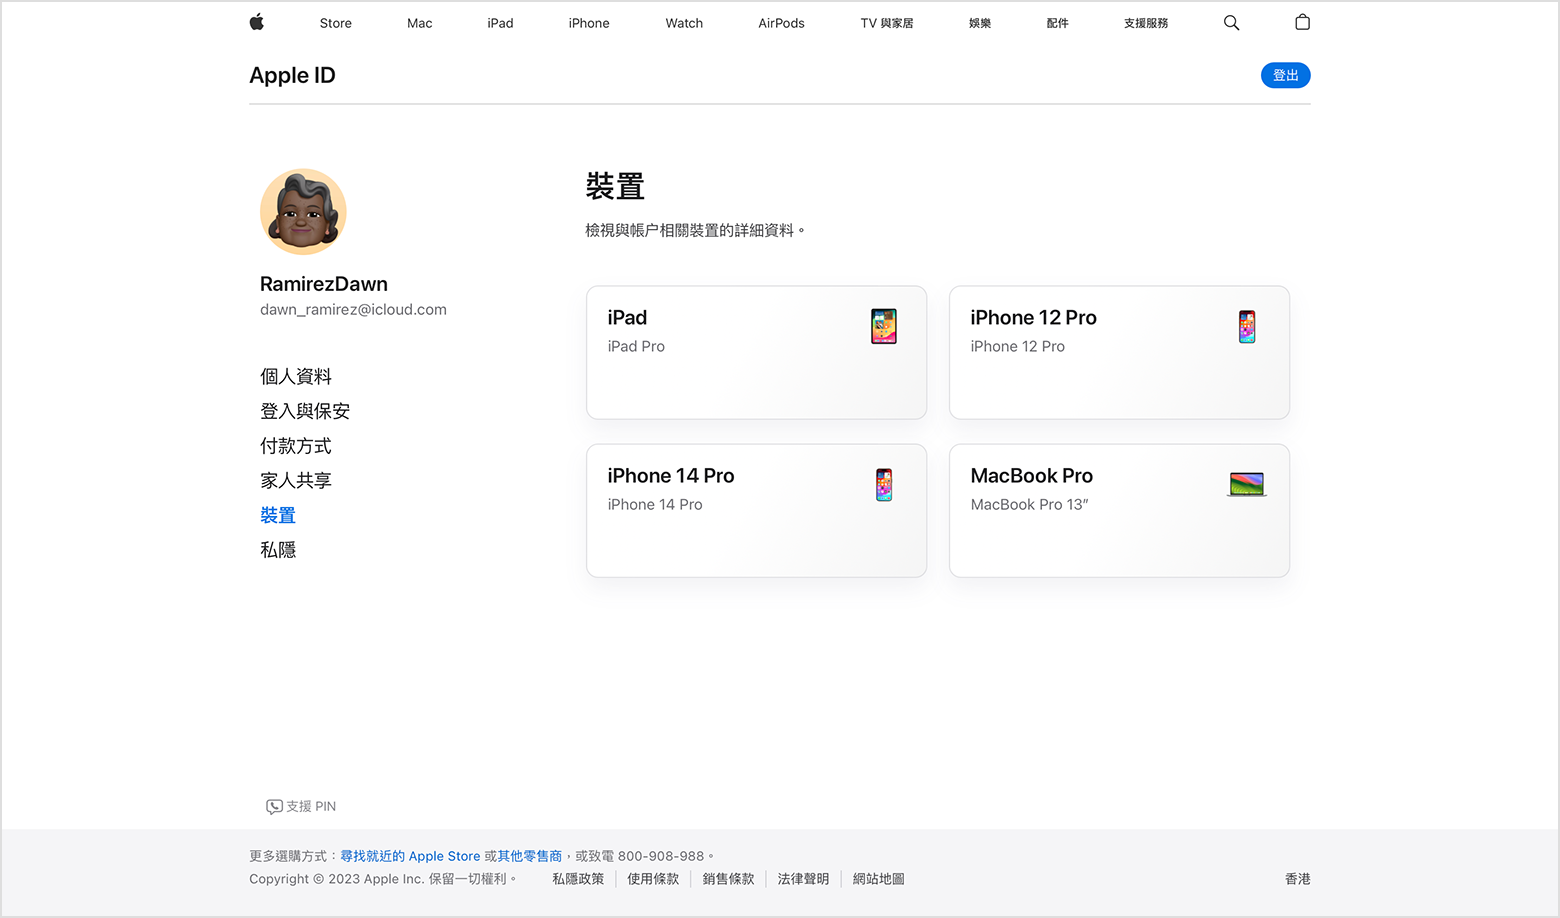This screenshot has height=918, width=1560.
Task: Open the 銷售條款 footer link
Action: (728, 879)
